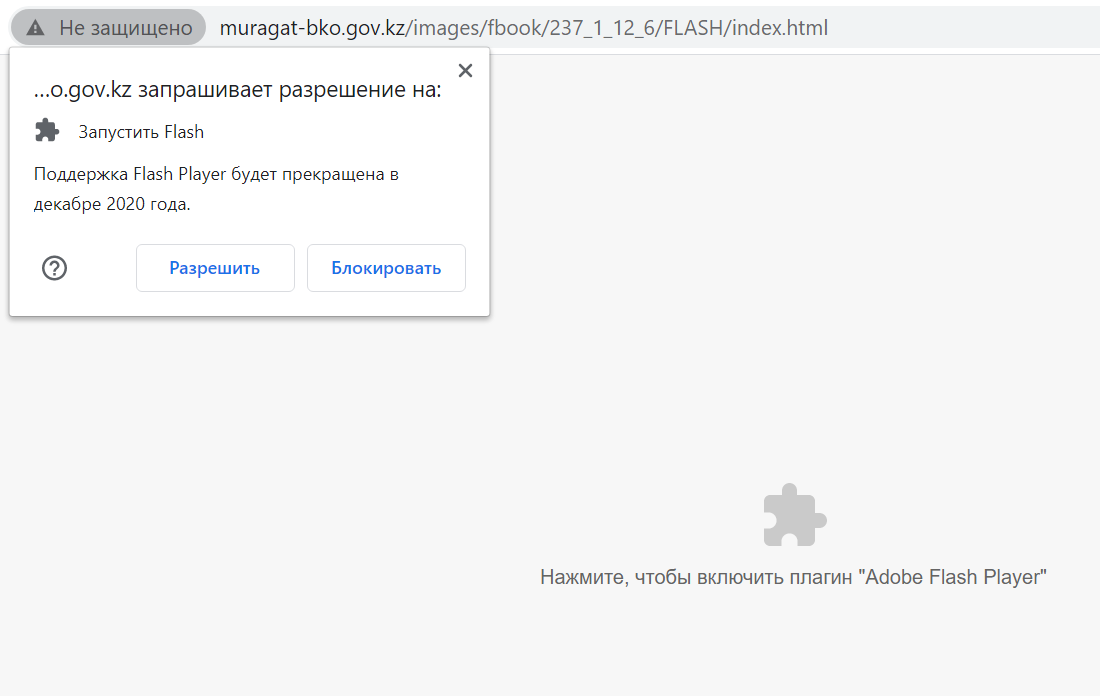
Task: Open help via the question mark icon
Action: click(x=54, y=268)
